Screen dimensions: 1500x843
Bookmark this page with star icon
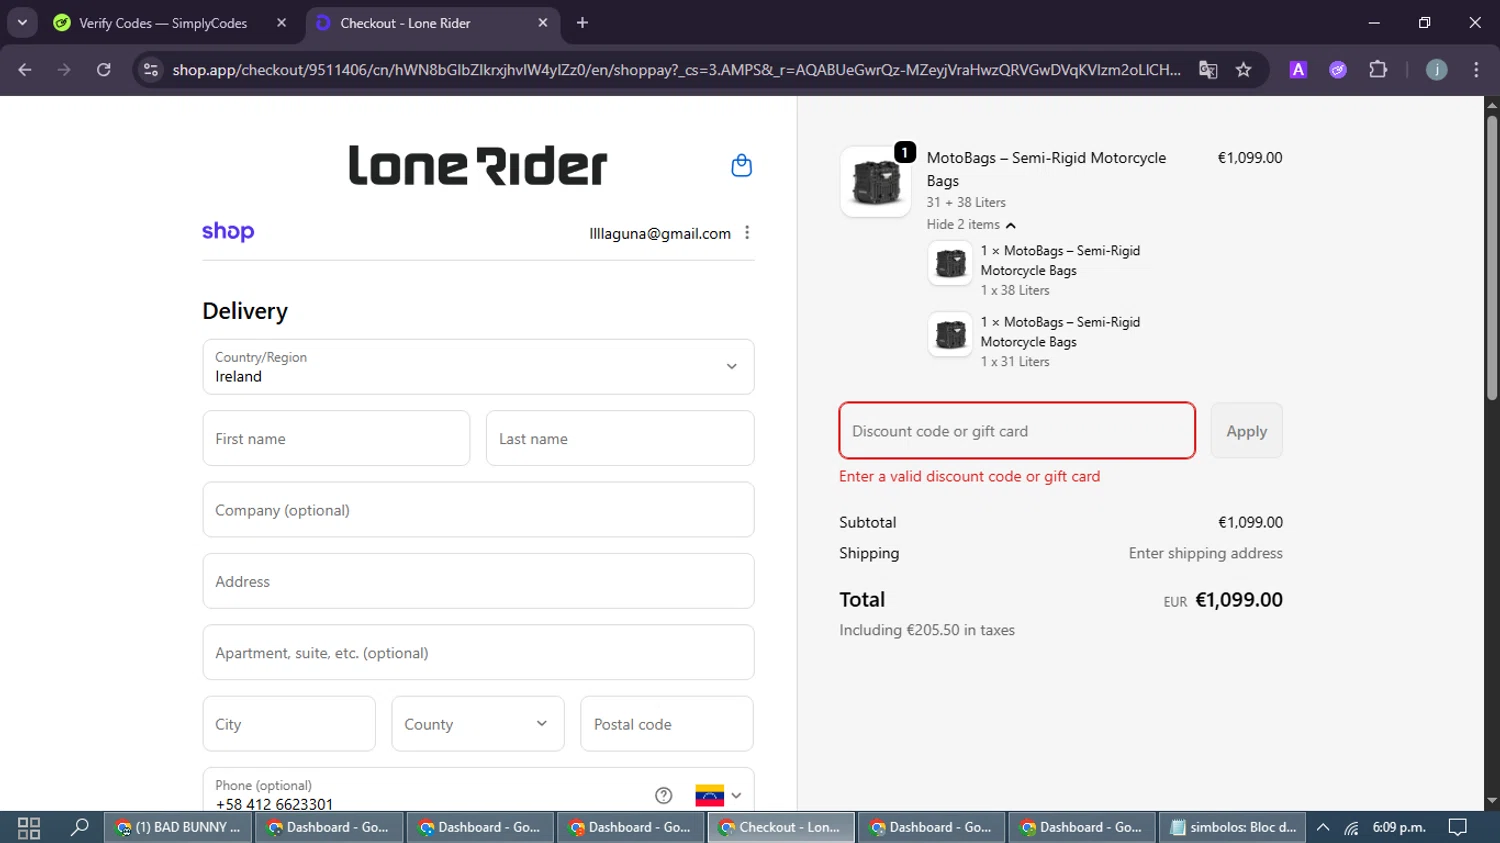tap(1243, 70)
